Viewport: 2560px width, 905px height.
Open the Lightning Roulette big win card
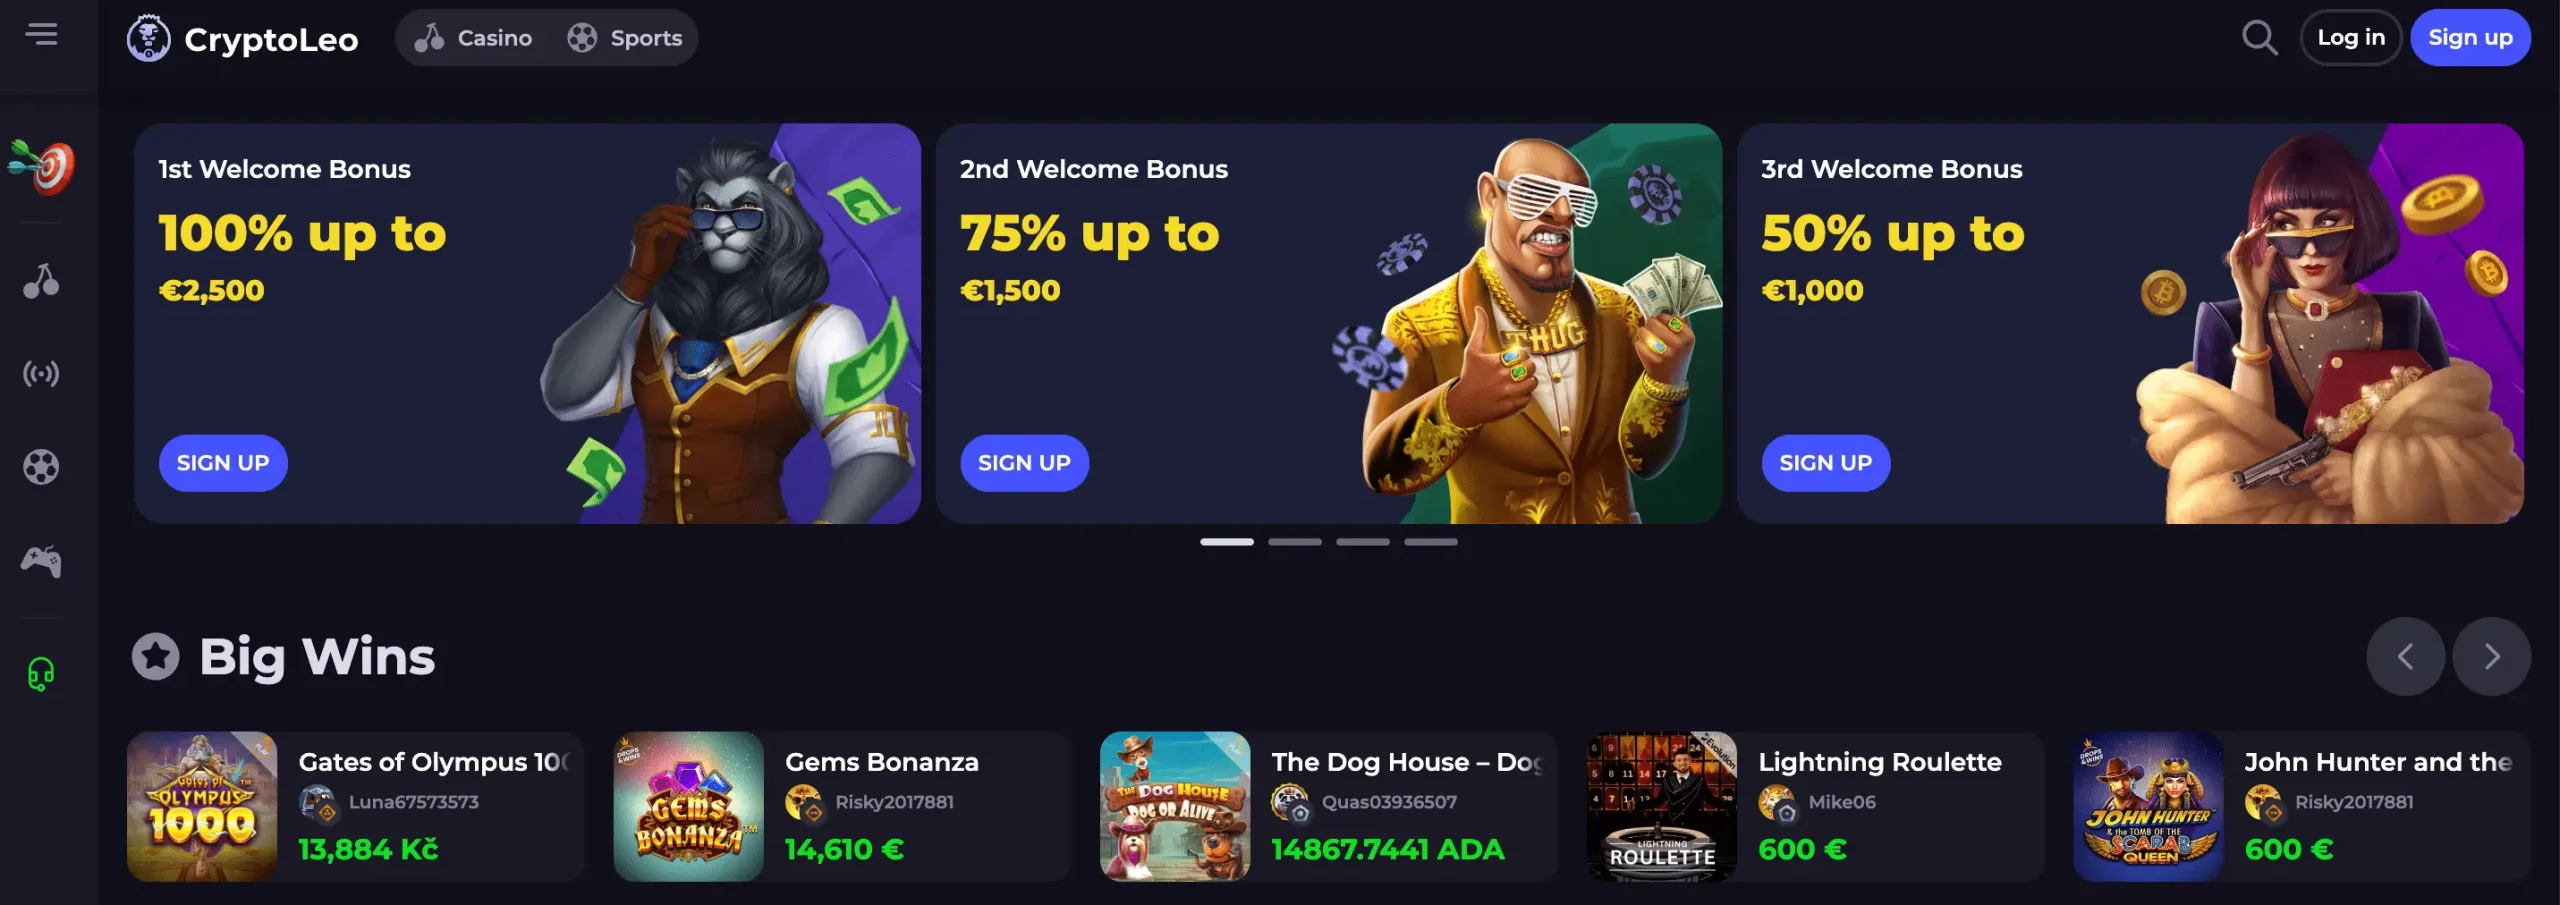point(1815,806)
